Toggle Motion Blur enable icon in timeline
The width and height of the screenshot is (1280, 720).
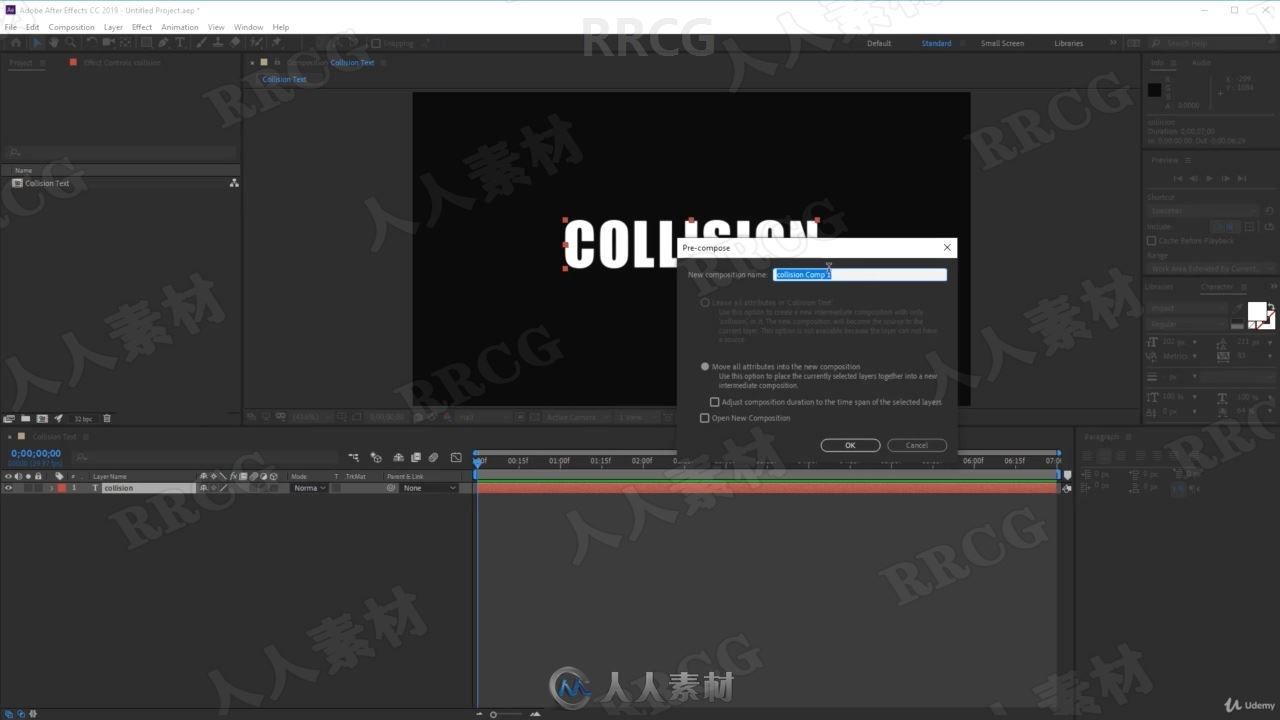(x=433, y=457)
